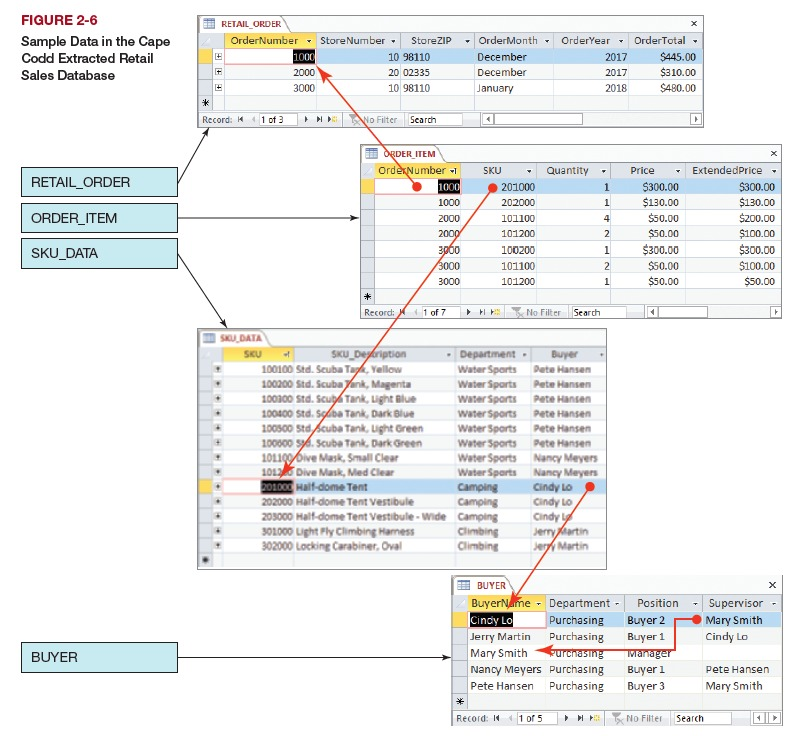812x736 pixels.
Task: Click the Next record icon in ORDER_ITEM
Action: pos(469,311)
